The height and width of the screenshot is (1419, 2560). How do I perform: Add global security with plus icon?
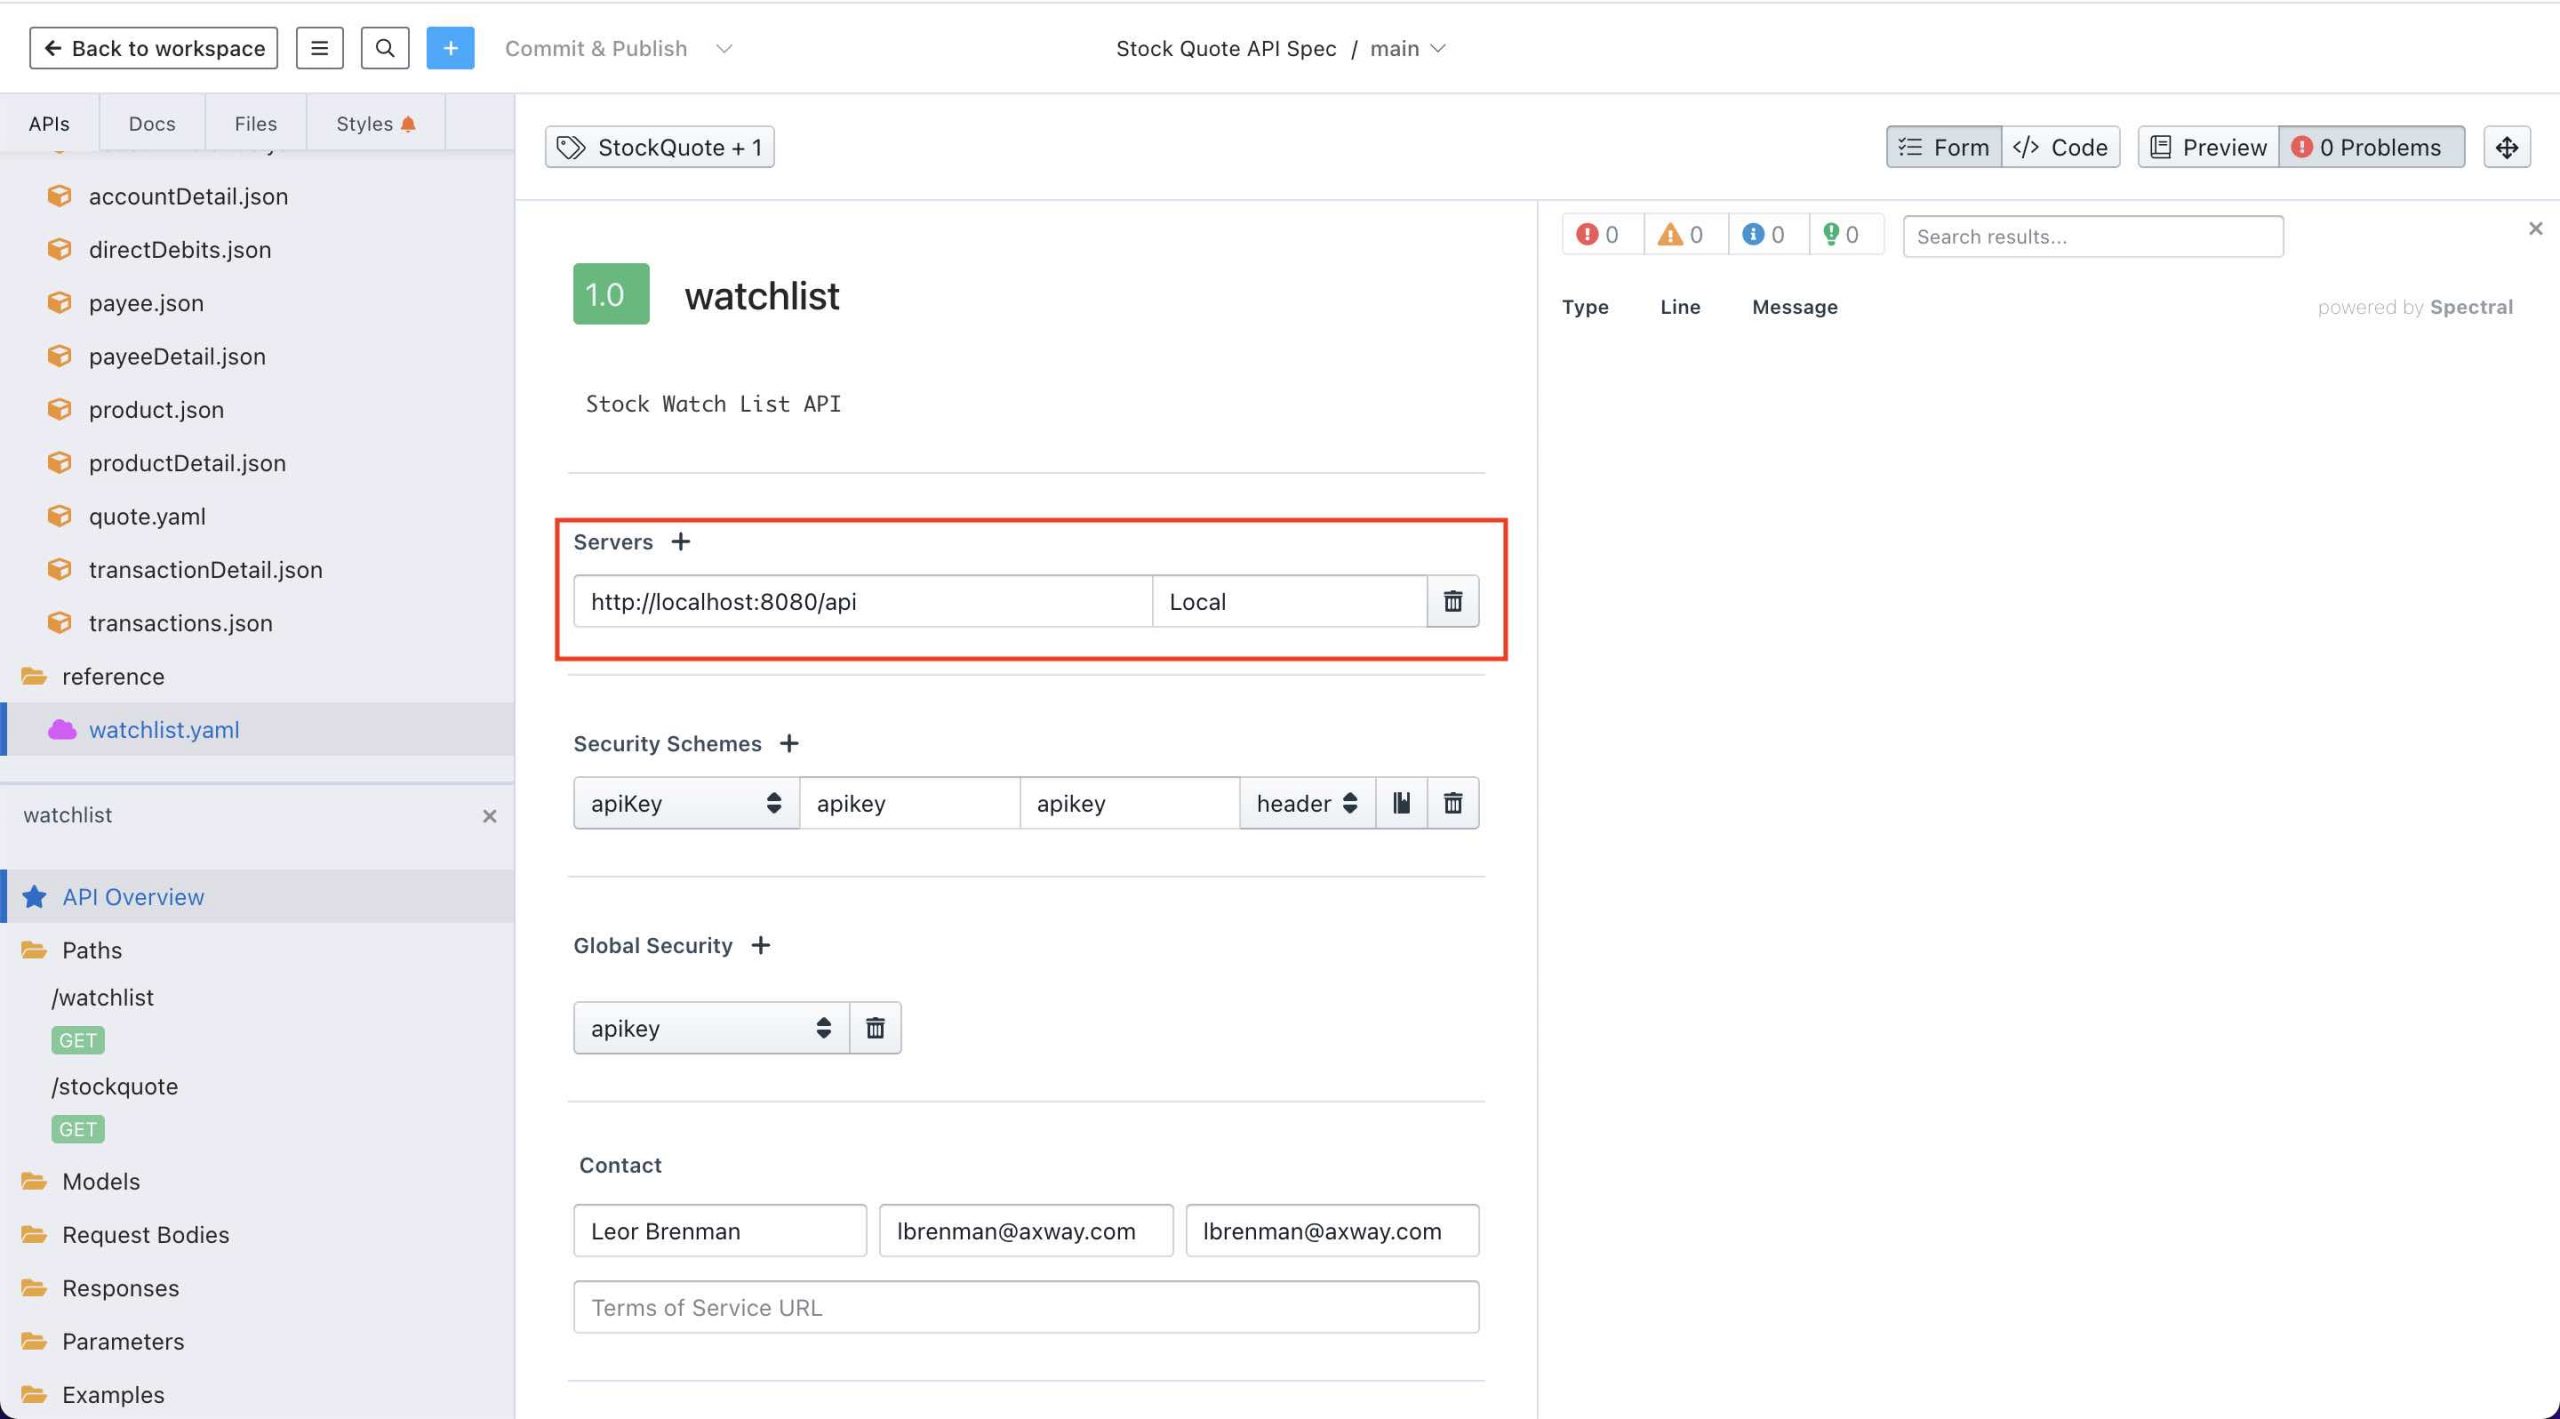click(x=760, y=945)
